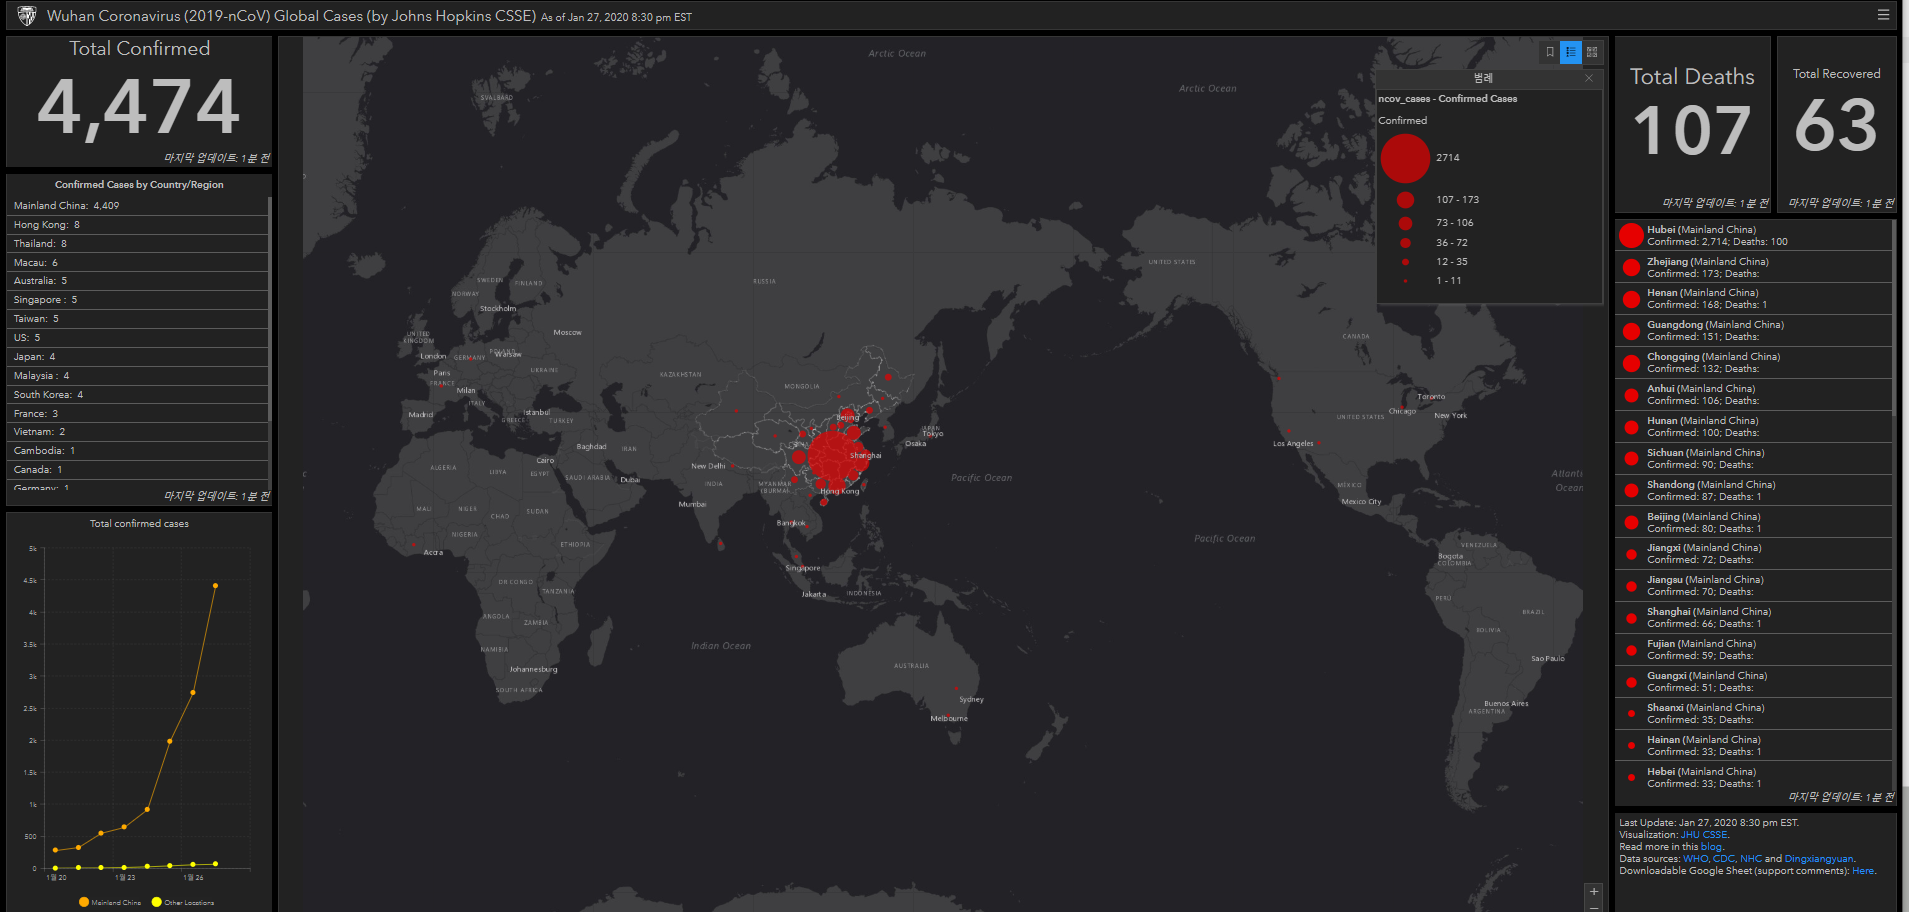Image resolution: width=1909 pixels, height=912 pixels.
Task: Toggle Other Locations series in chart legend
Action: 183,902
